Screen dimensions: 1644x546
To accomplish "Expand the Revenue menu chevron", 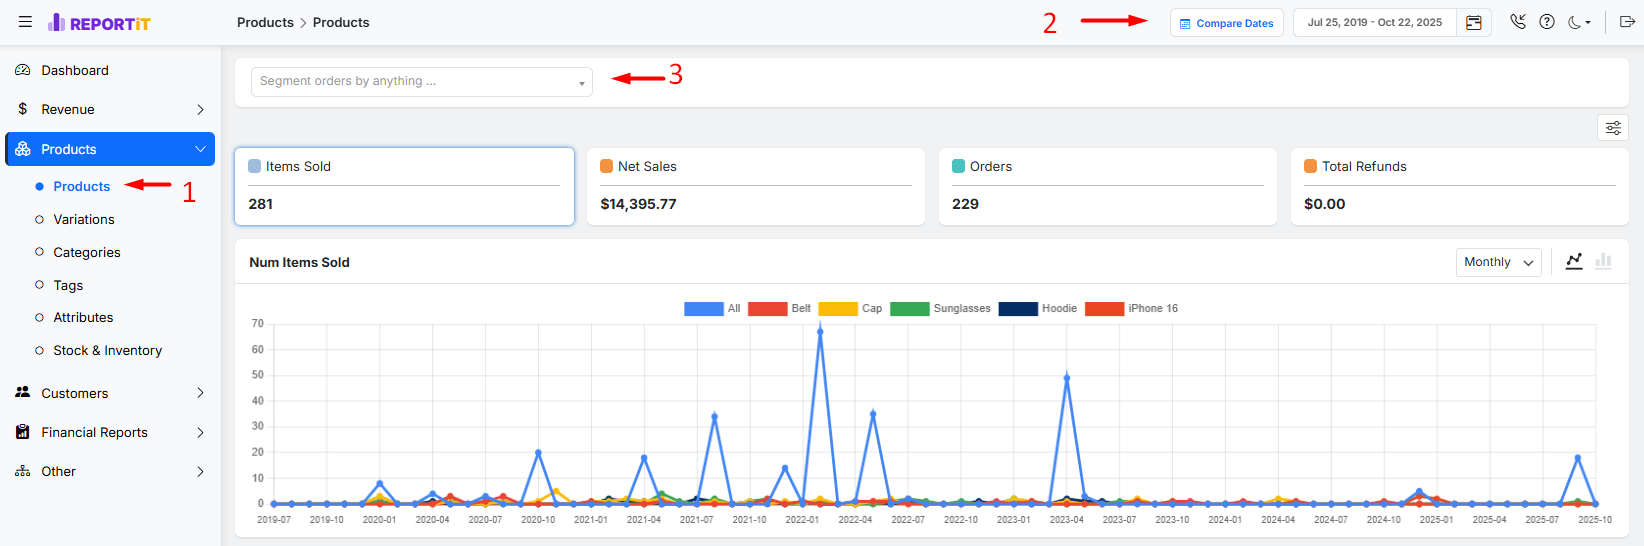I will click(200, 109).
